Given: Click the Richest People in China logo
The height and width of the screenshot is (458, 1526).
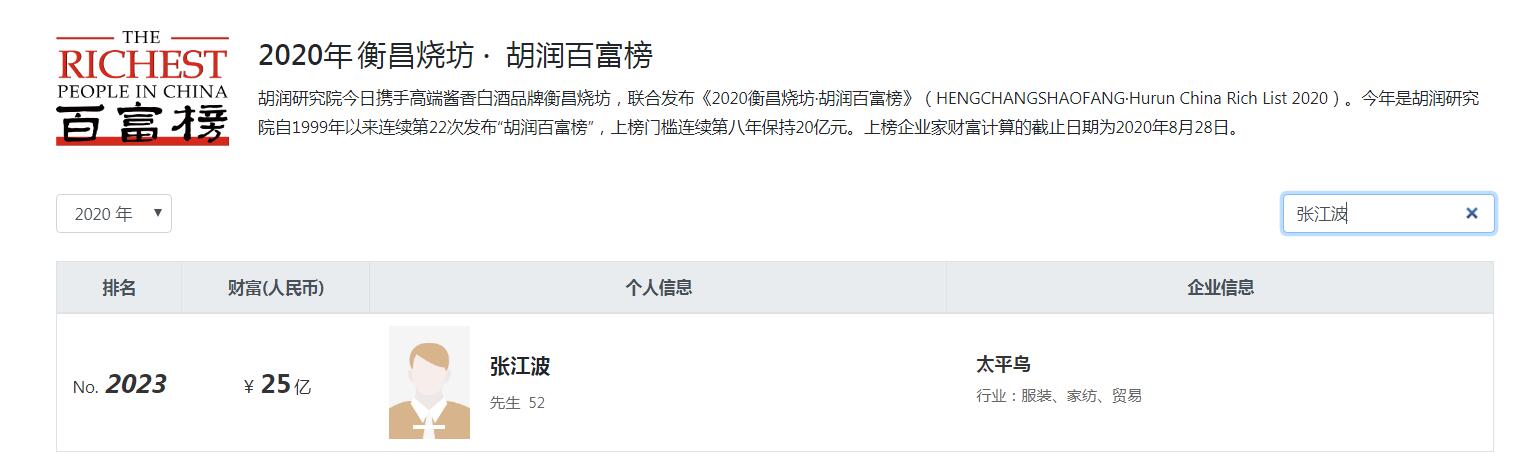Looking at the screenshot, I should pos(142,88).
